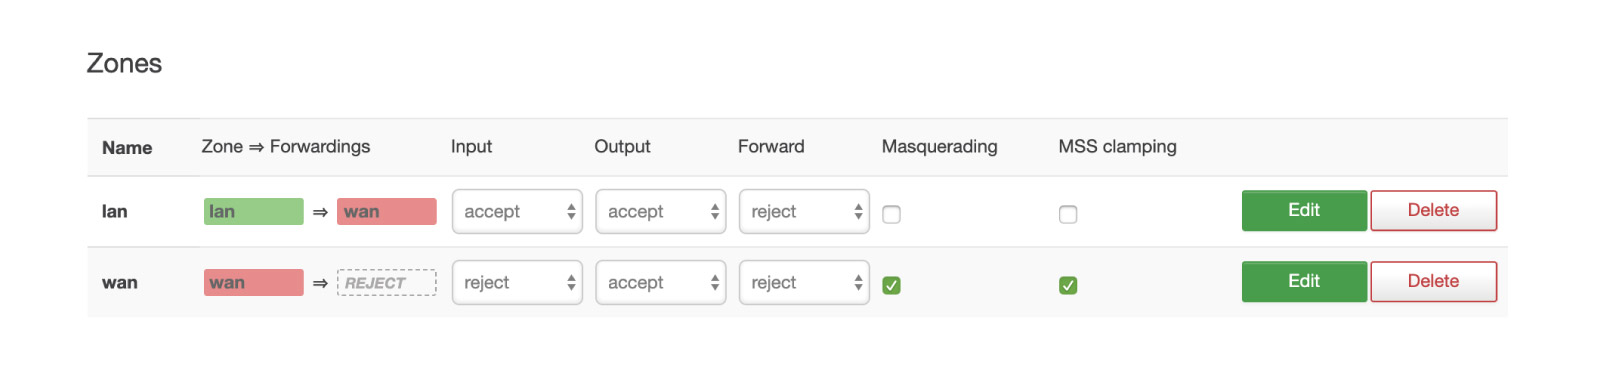1600x368 pixels.
Task: Open the wan zone Forward reject dropdown
Action: tap(804, 282)
